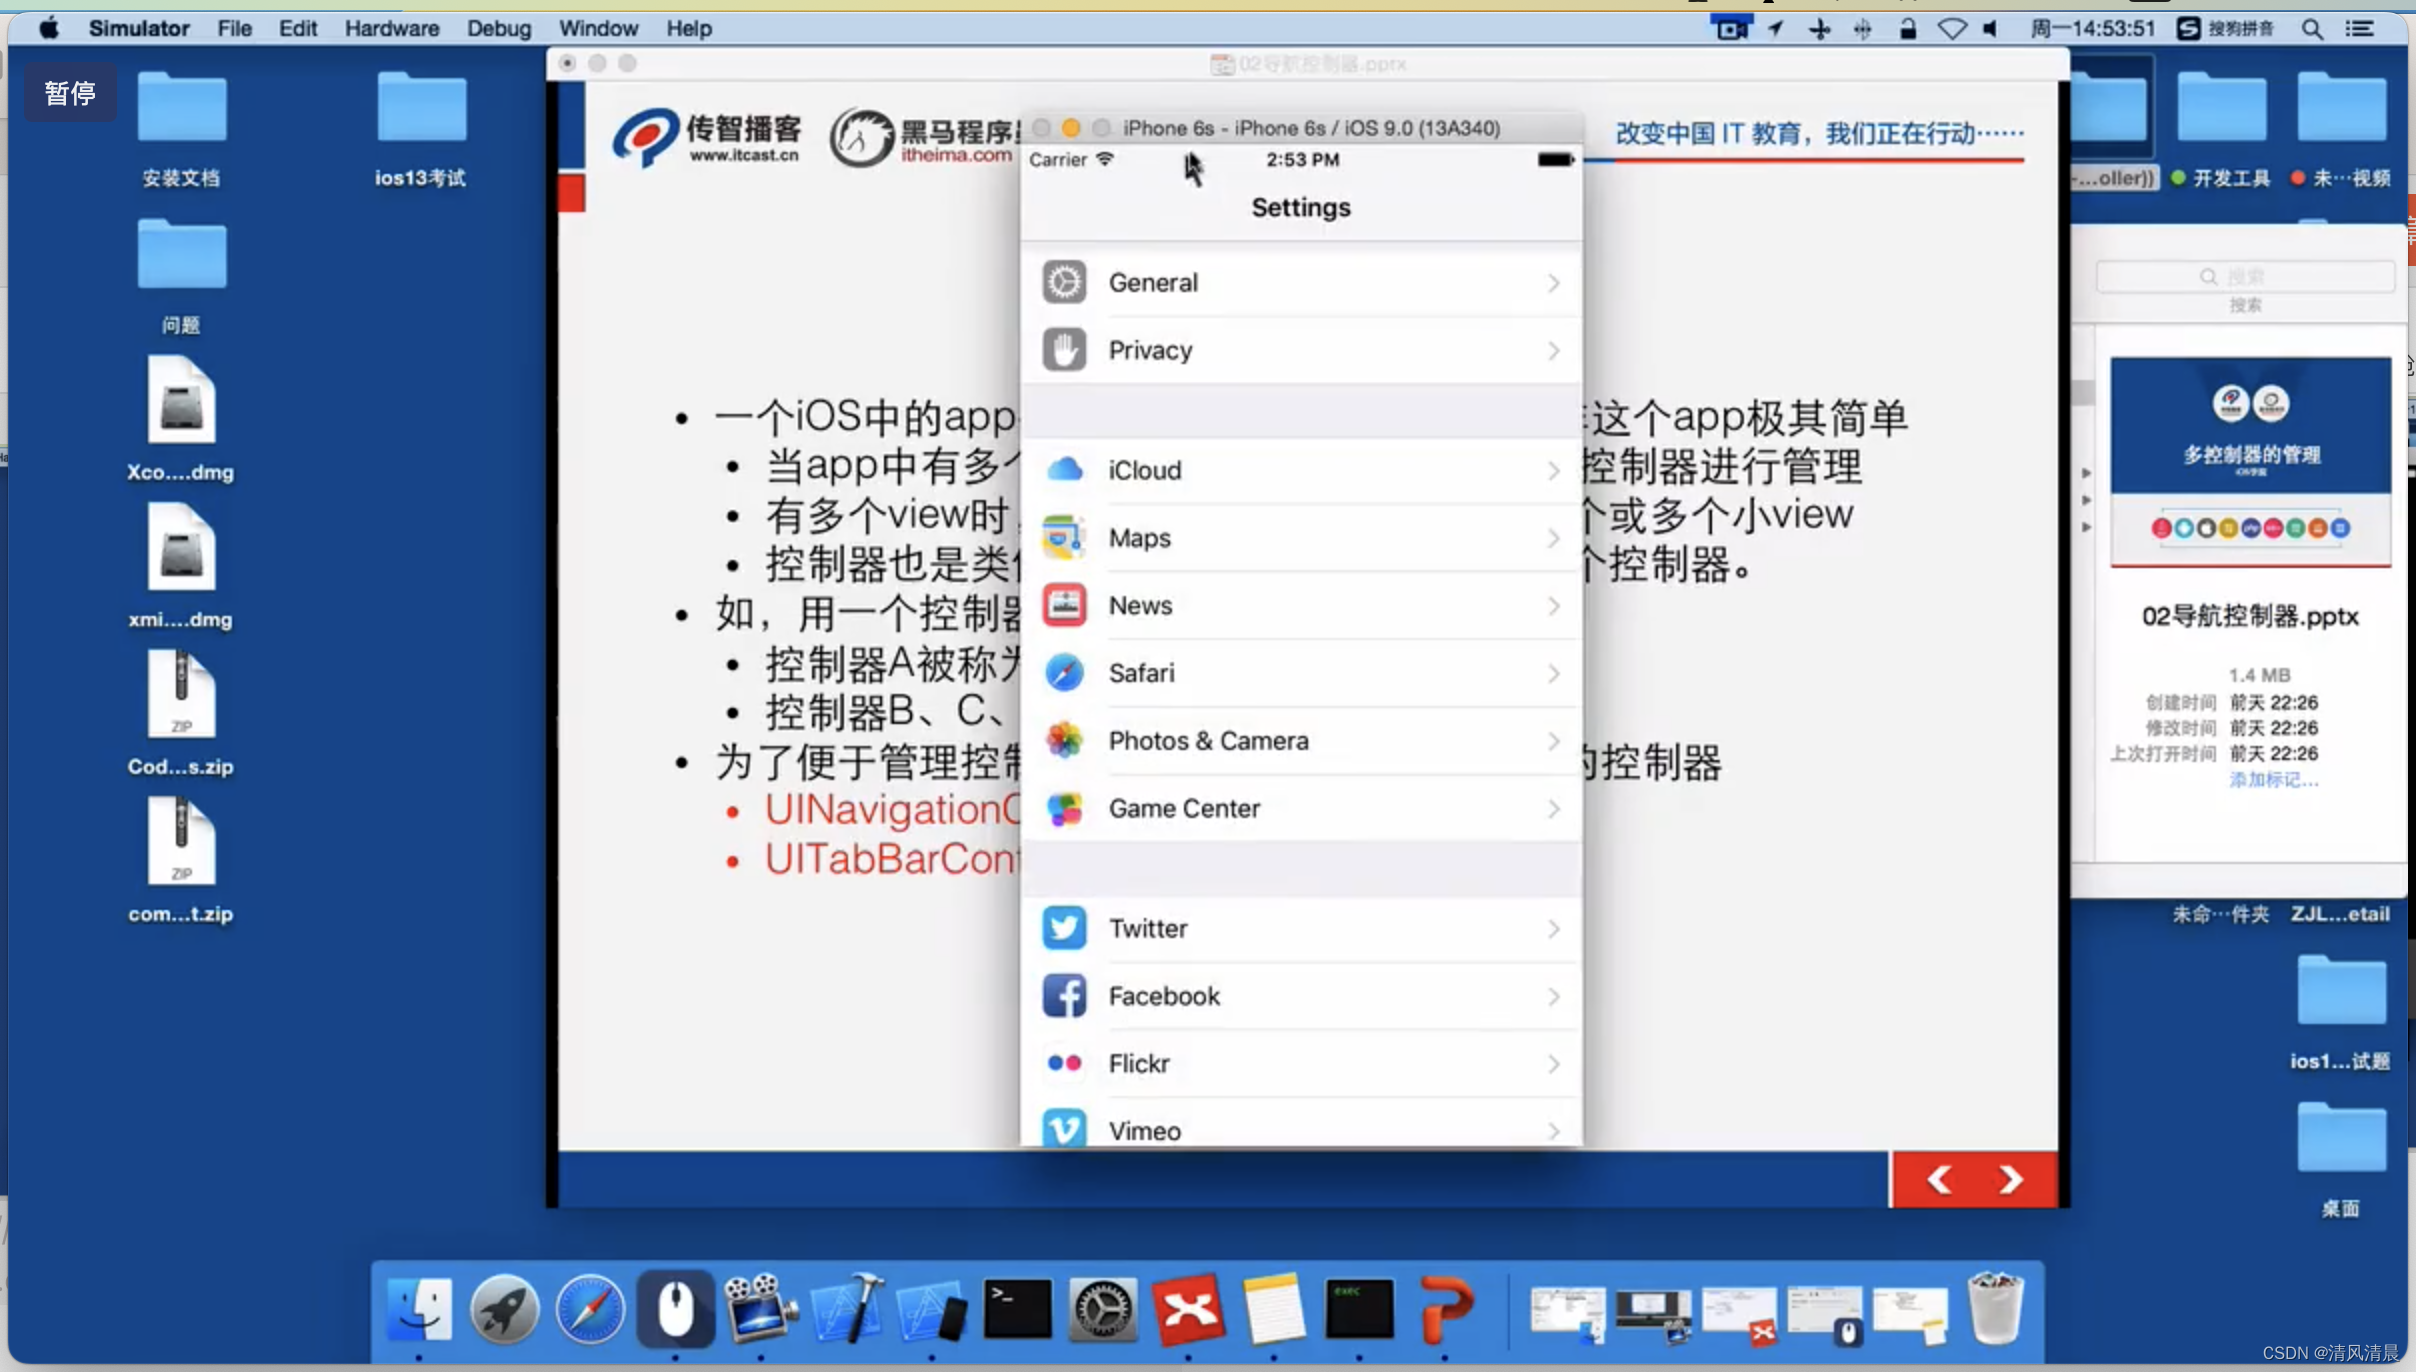Viewport: 2416px width, 1372px height.
Task: Open iCloud settings
Action: tap(1299, 469)
